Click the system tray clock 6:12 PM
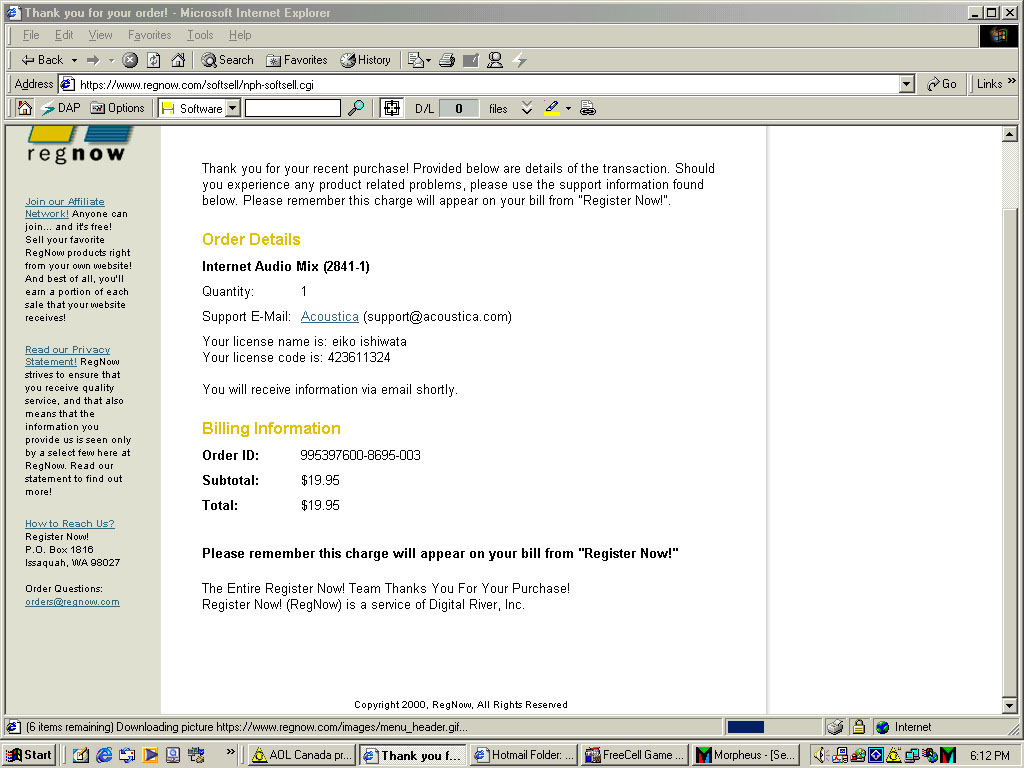This screenshot has height=768, width=1024. (x=989, y=756)
